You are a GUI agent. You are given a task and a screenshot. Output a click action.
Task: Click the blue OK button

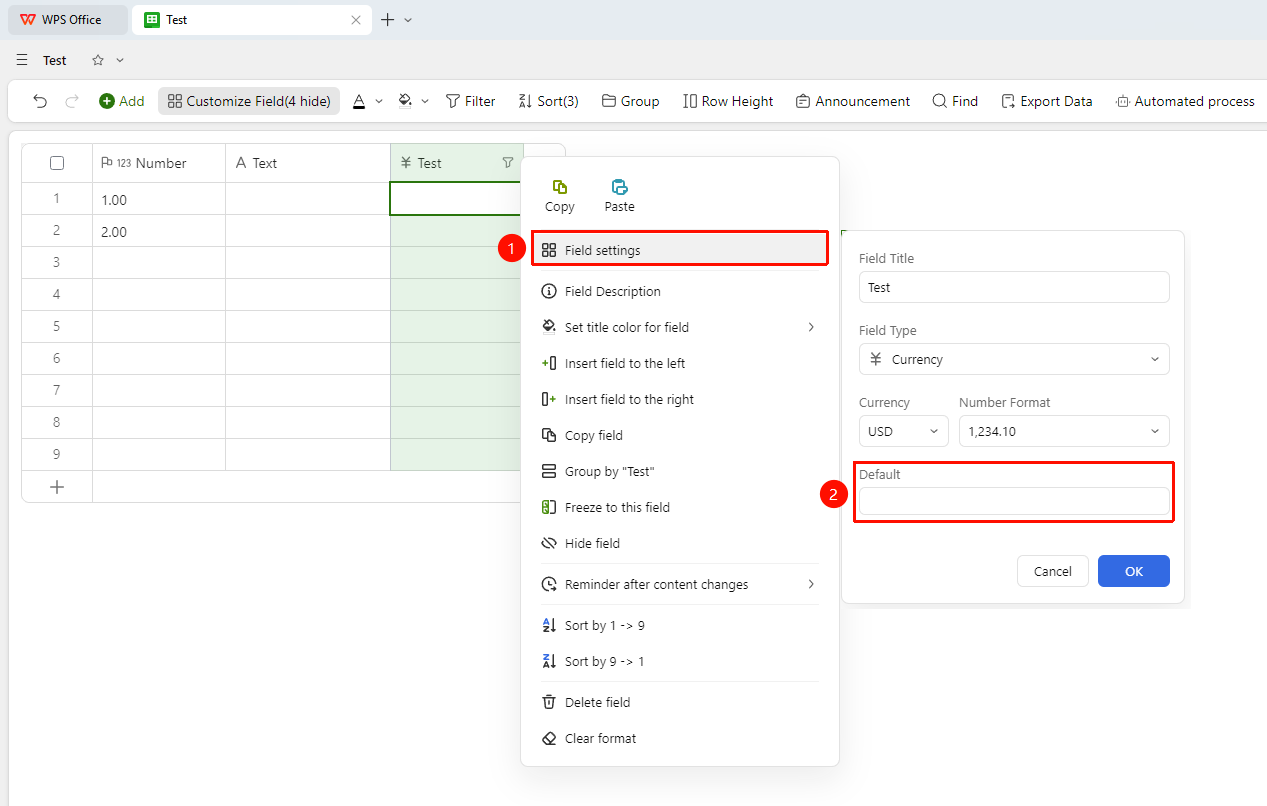[1134, 571]
